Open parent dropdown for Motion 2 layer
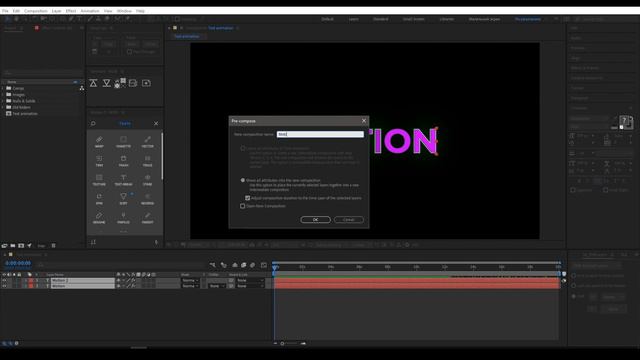 pos(250,280)
